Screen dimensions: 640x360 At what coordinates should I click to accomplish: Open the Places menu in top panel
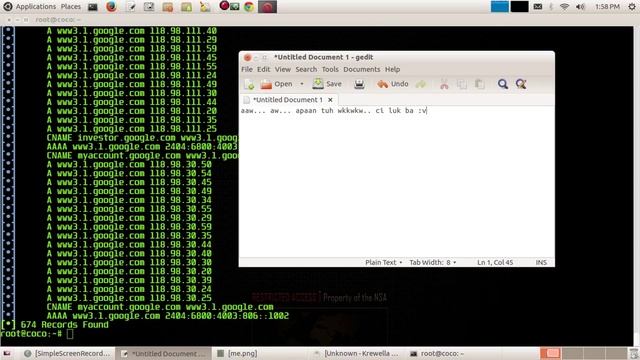[71, 7]
